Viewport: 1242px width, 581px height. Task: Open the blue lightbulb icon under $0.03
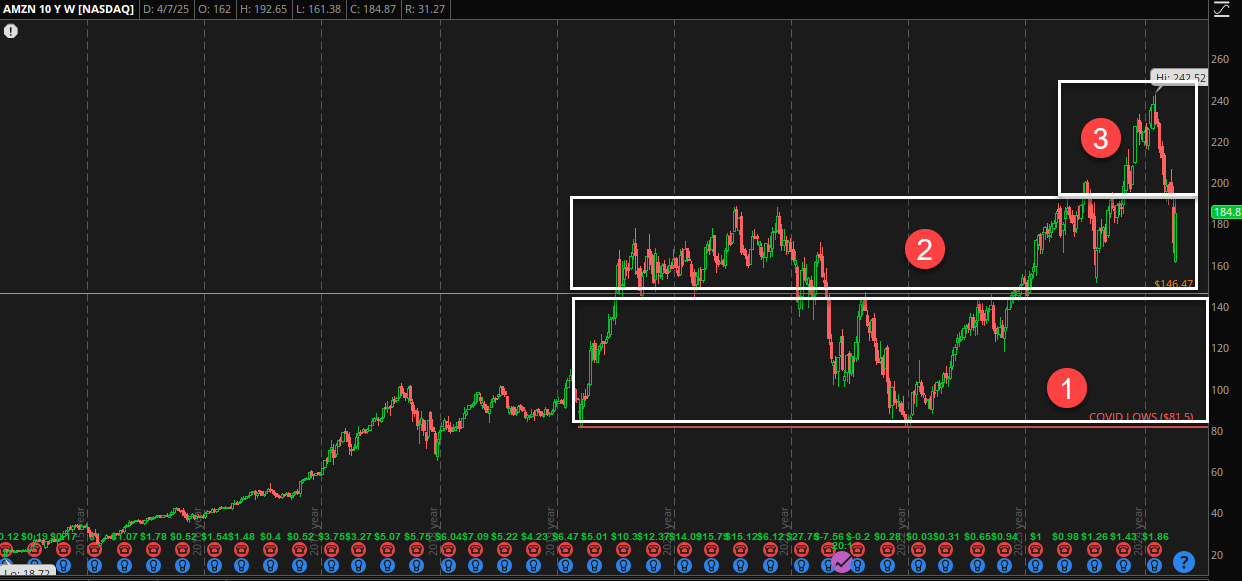point(916,565)
